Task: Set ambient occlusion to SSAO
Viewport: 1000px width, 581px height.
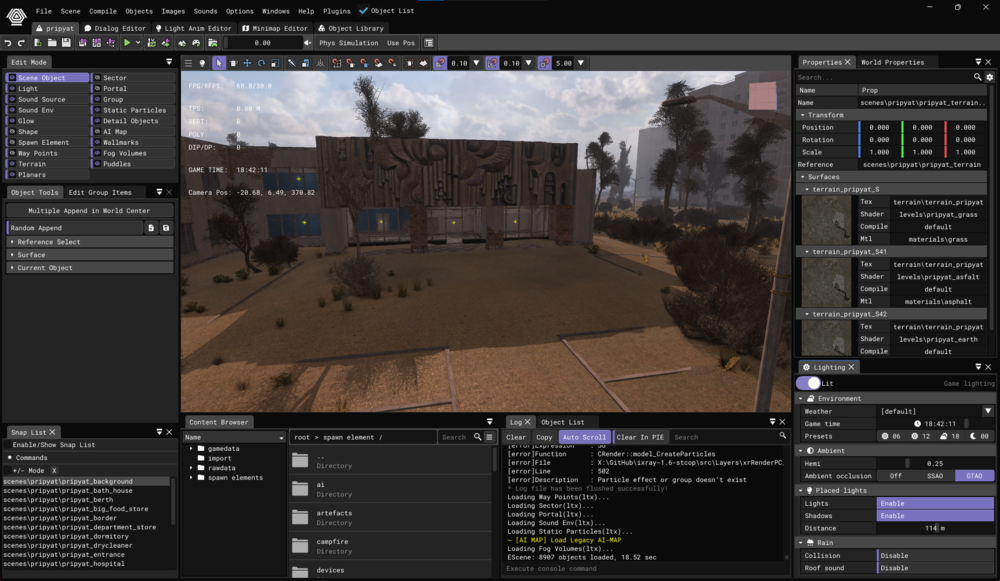Action: 935,476
